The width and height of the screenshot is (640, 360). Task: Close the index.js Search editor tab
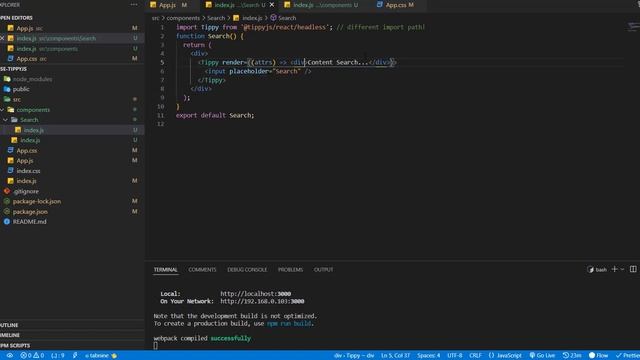click(272, 5)
